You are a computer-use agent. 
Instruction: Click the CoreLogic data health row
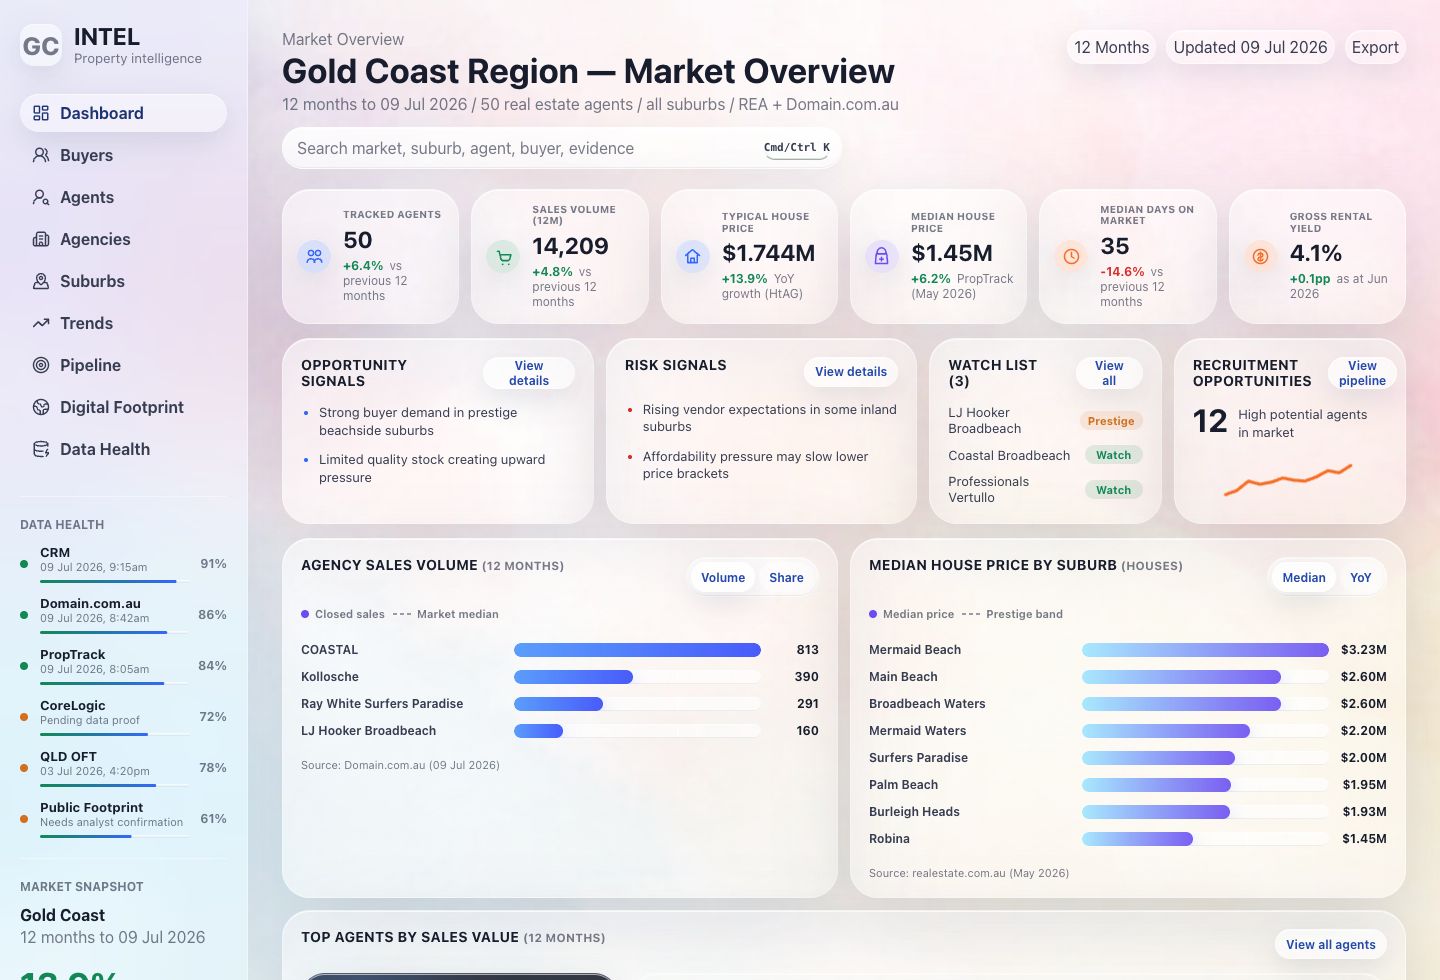123,716
